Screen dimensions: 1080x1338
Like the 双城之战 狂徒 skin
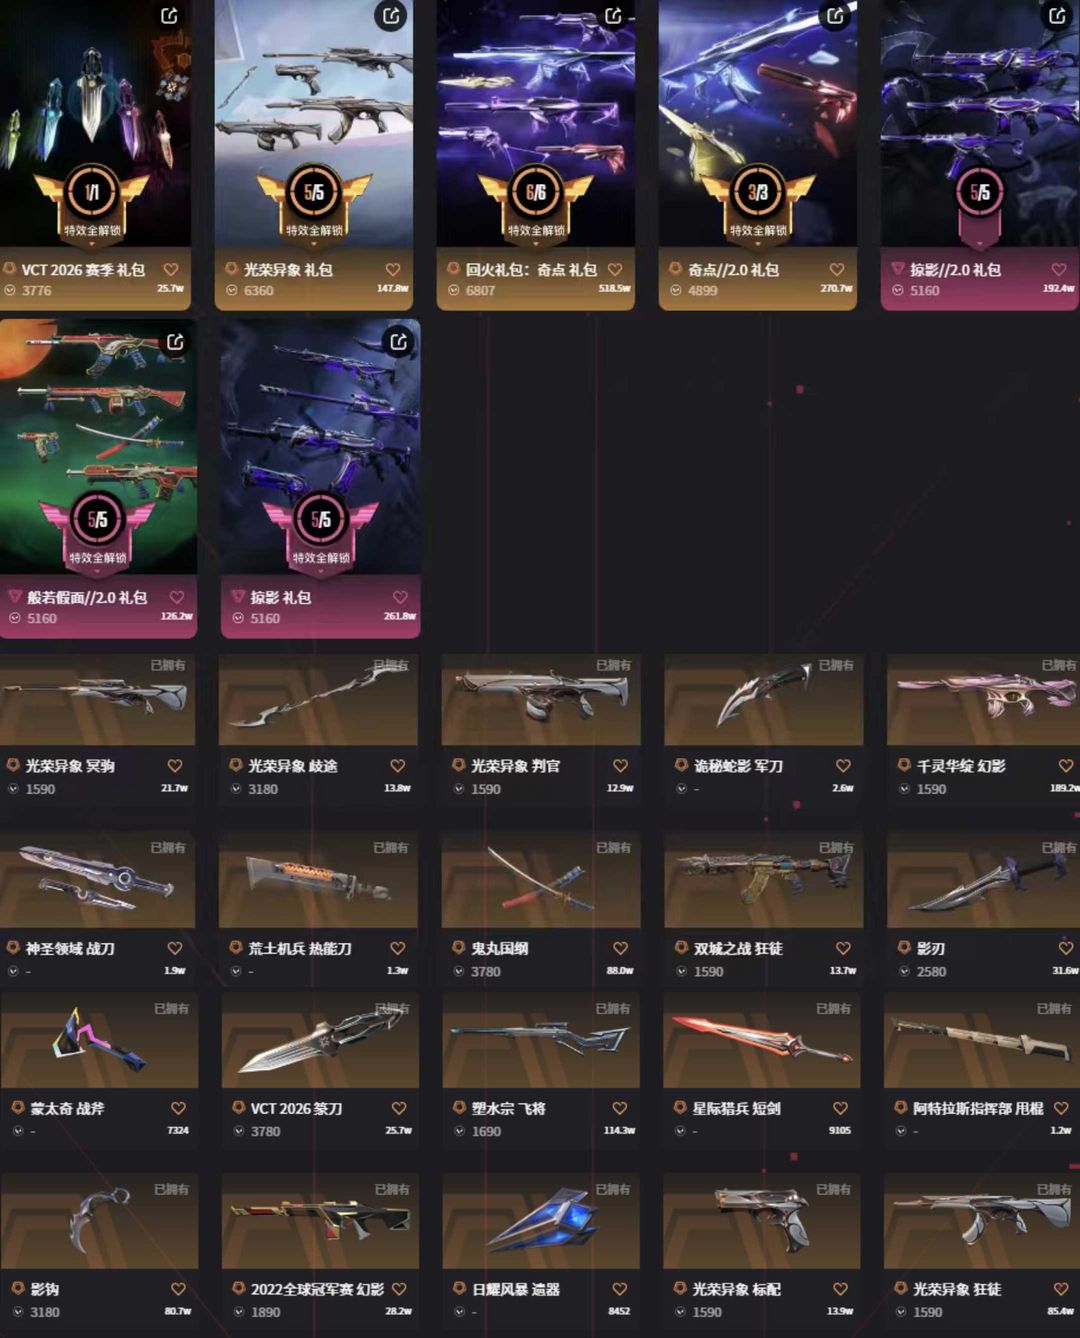coord(843,948)
